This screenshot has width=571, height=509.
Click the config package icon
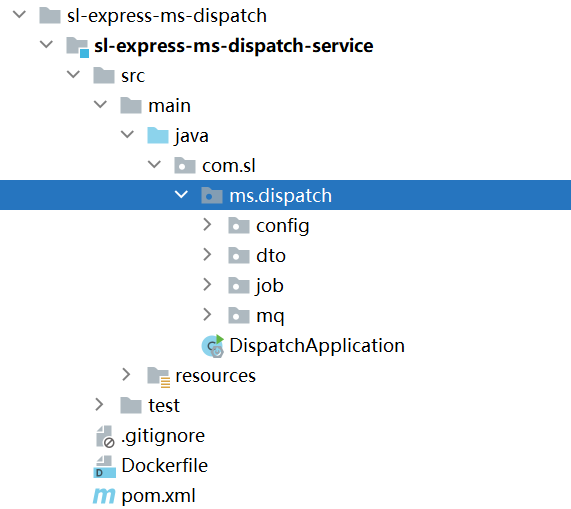[239, 226]
